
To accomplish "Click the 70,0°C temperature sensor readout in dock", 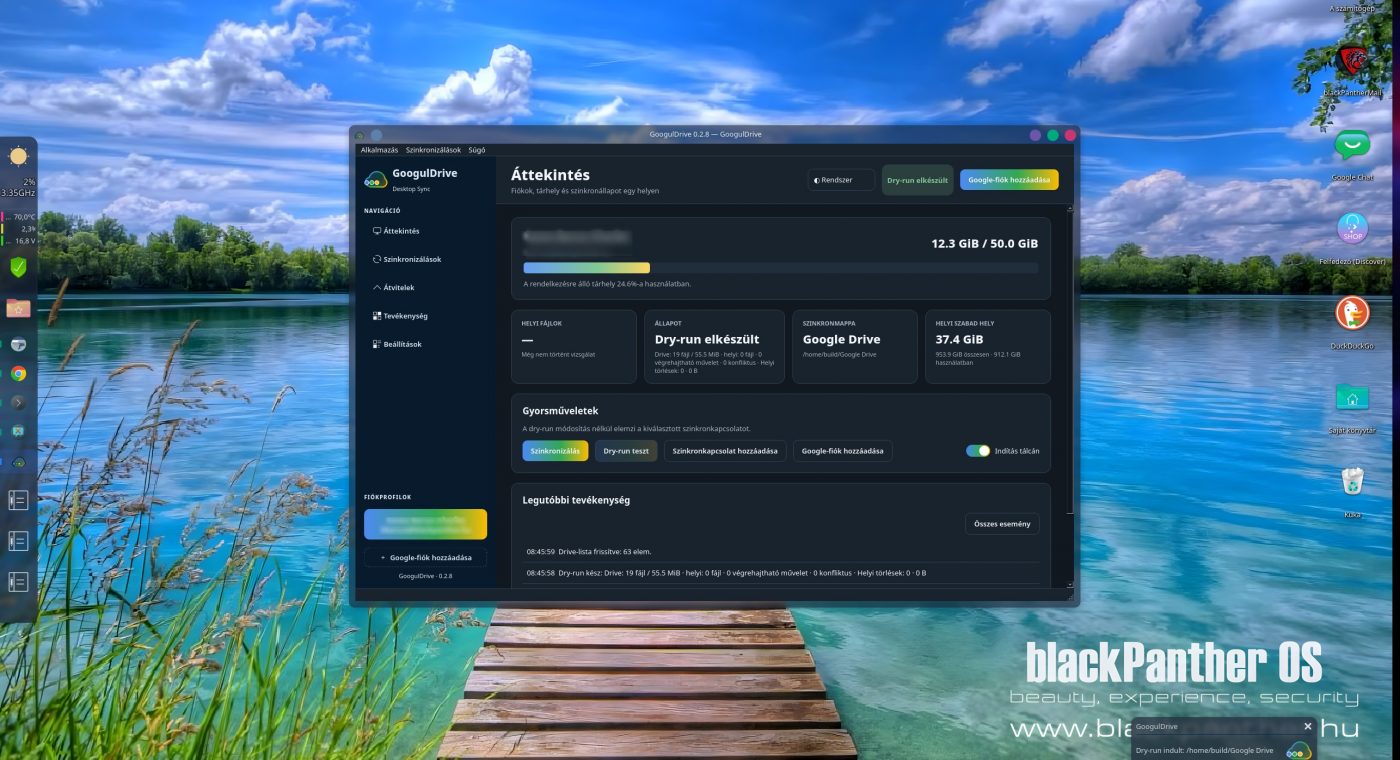I will click(19, 216).
